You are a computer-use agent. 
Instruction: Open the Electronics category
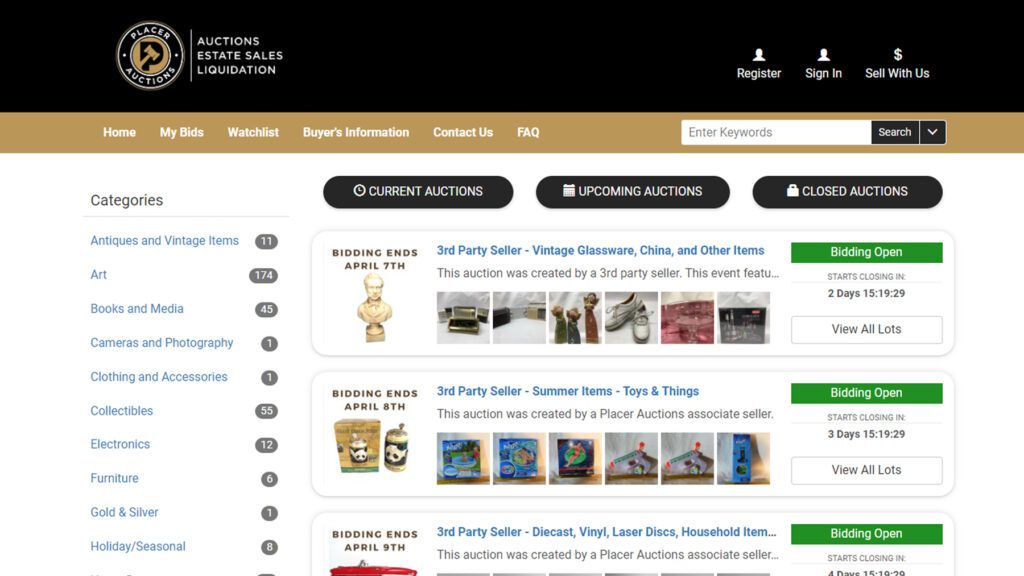(120, 444)
